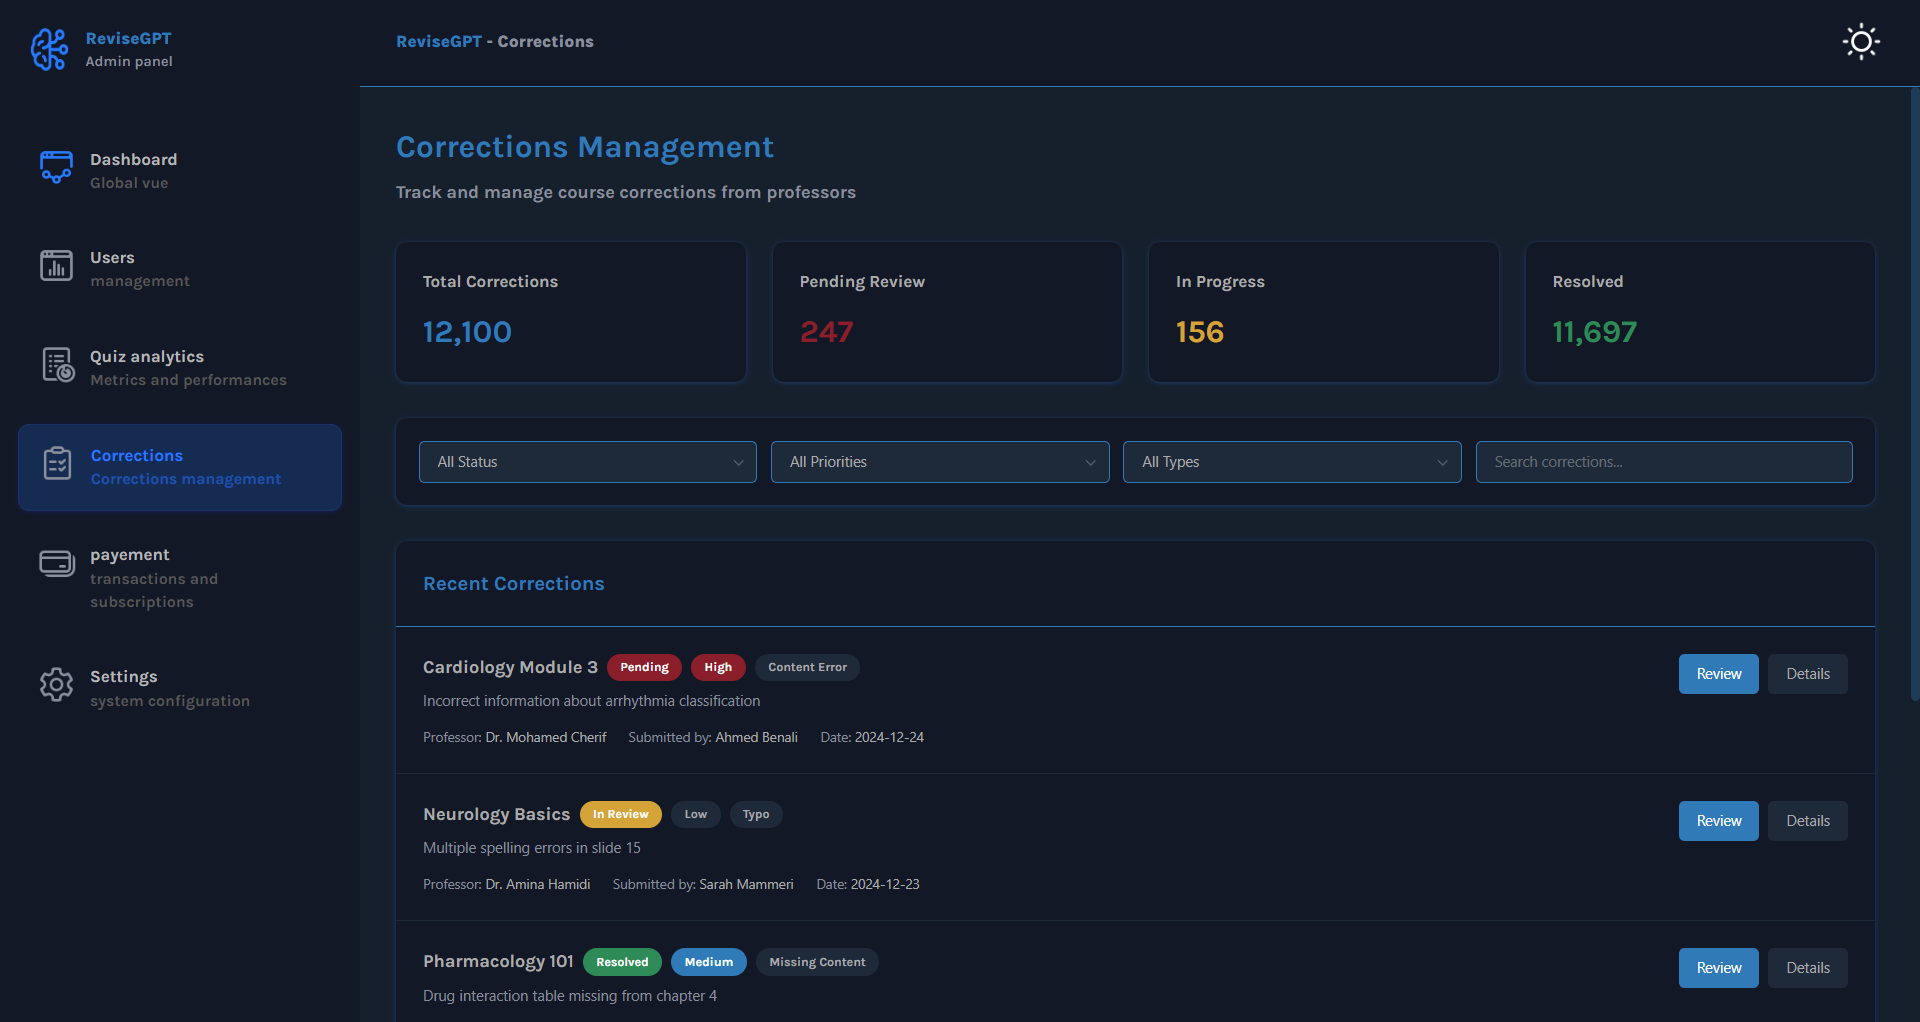Click the Corrections Management heading
This screenshot has height=1022, width=1920.
tap(585, 147)
